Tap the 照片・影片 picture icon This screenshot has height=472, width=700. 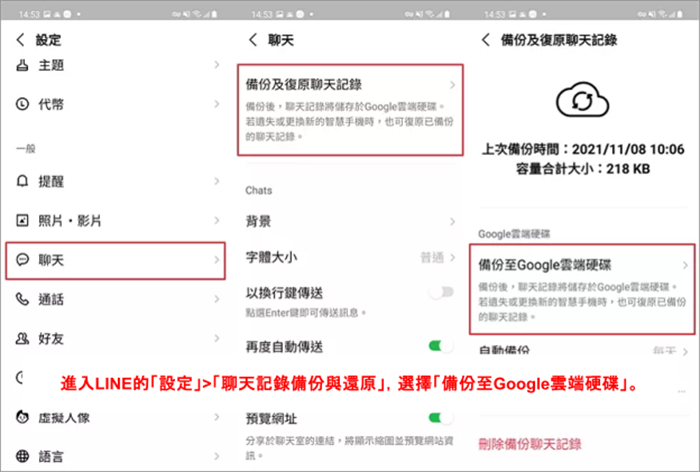[22, 220]
